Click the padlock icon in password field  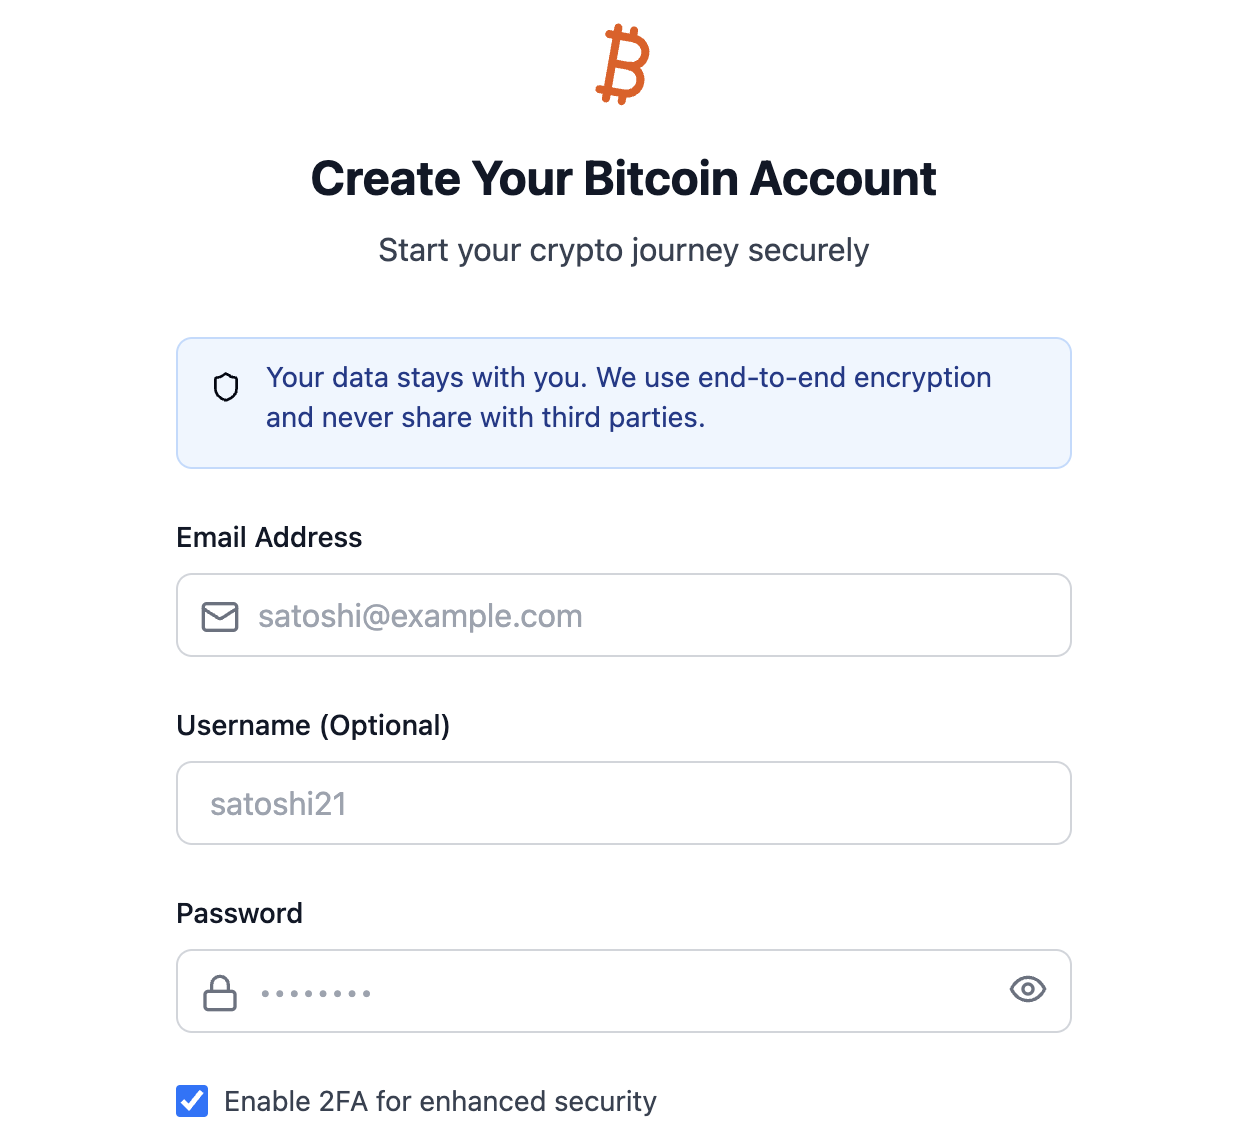[x=220, y=993]
